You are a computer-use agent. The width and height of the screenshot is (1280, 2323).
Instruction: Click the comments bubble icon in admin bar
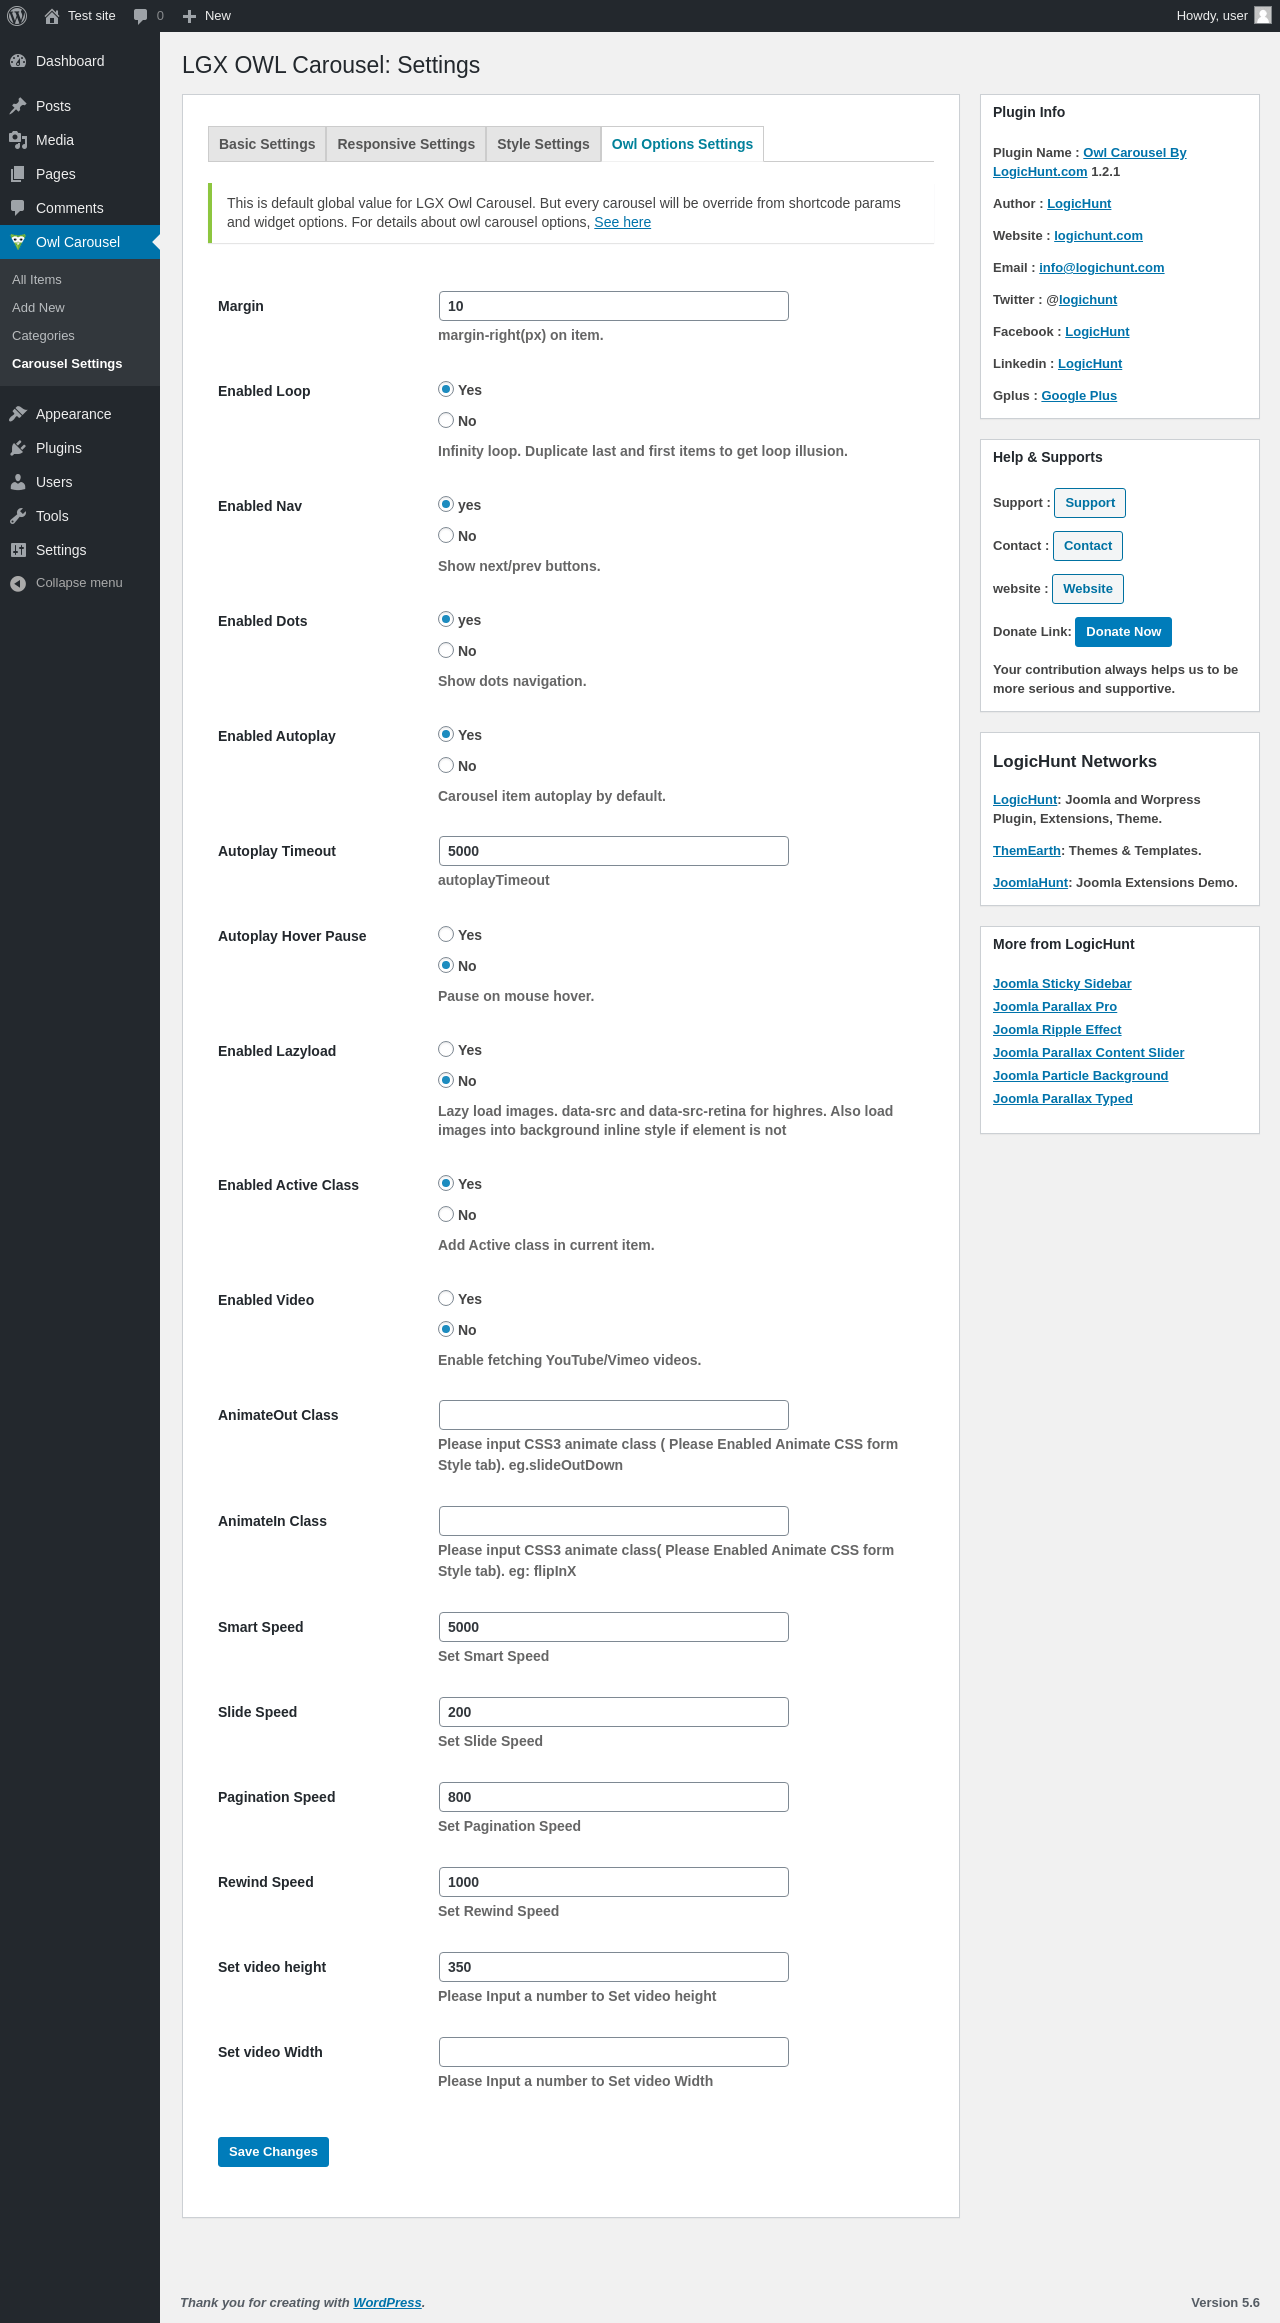pyautogui.click(x=140, y=16)
